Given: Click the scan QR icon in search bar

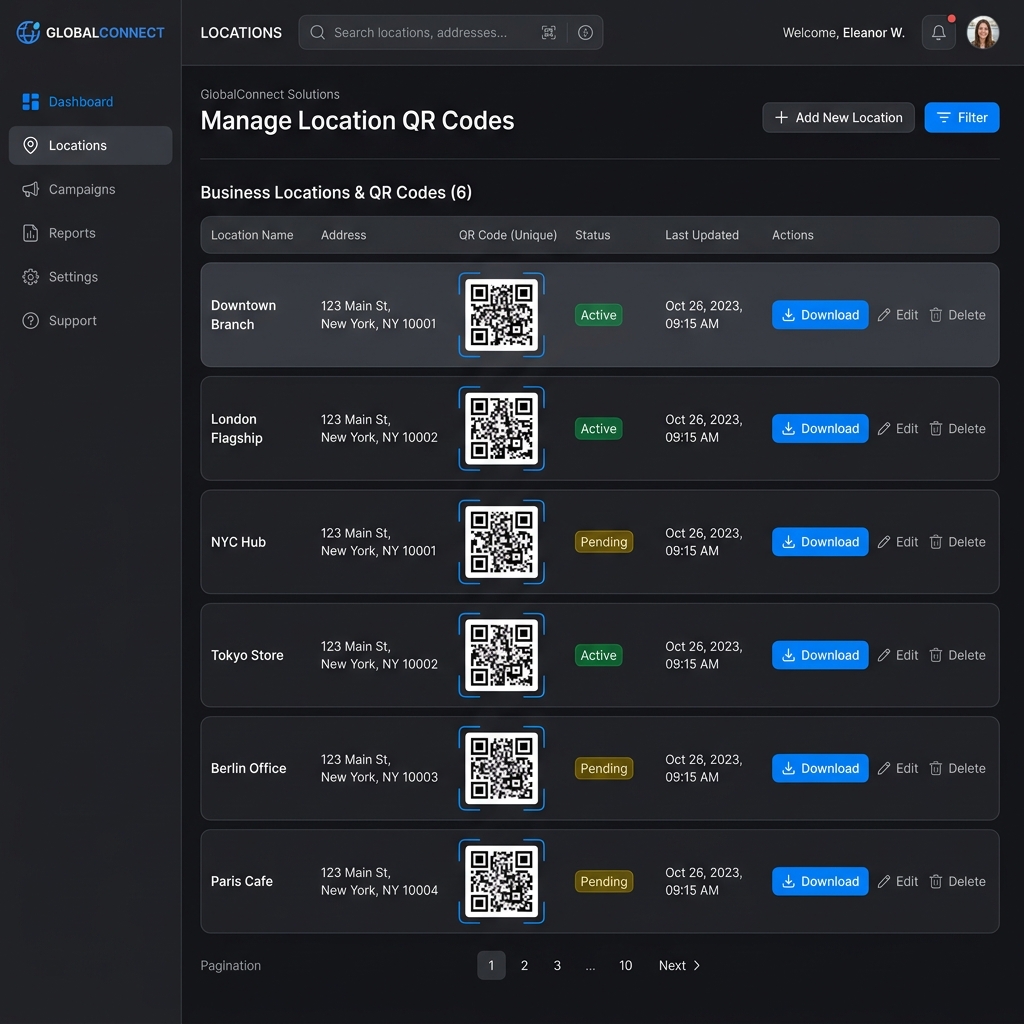Looking at the screenshot, I should 549,33.
